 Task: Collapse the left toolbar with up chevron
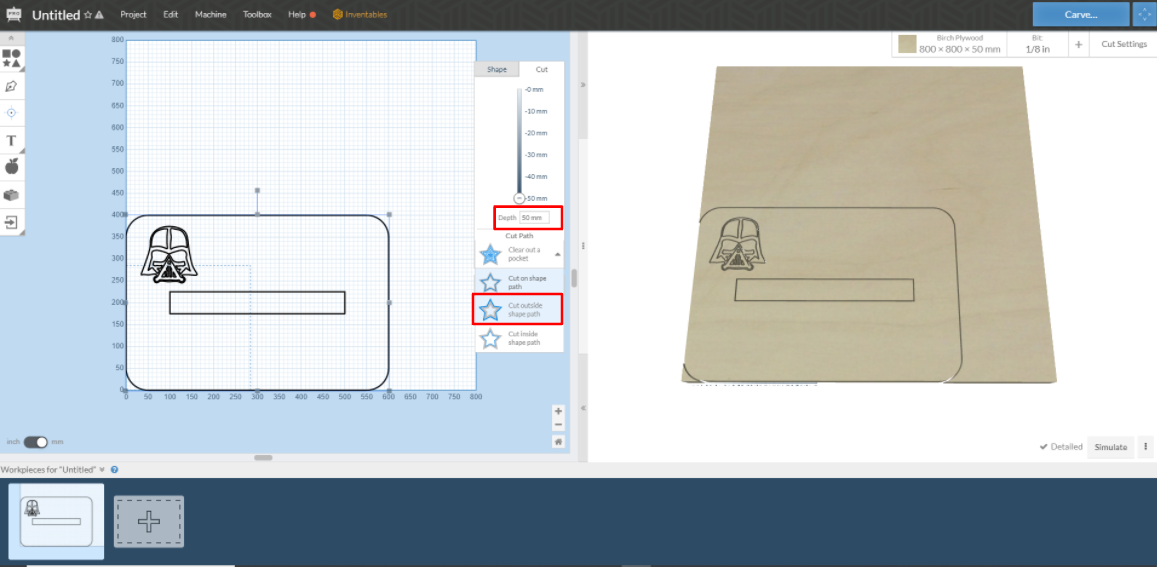click(x=11, y=38)
